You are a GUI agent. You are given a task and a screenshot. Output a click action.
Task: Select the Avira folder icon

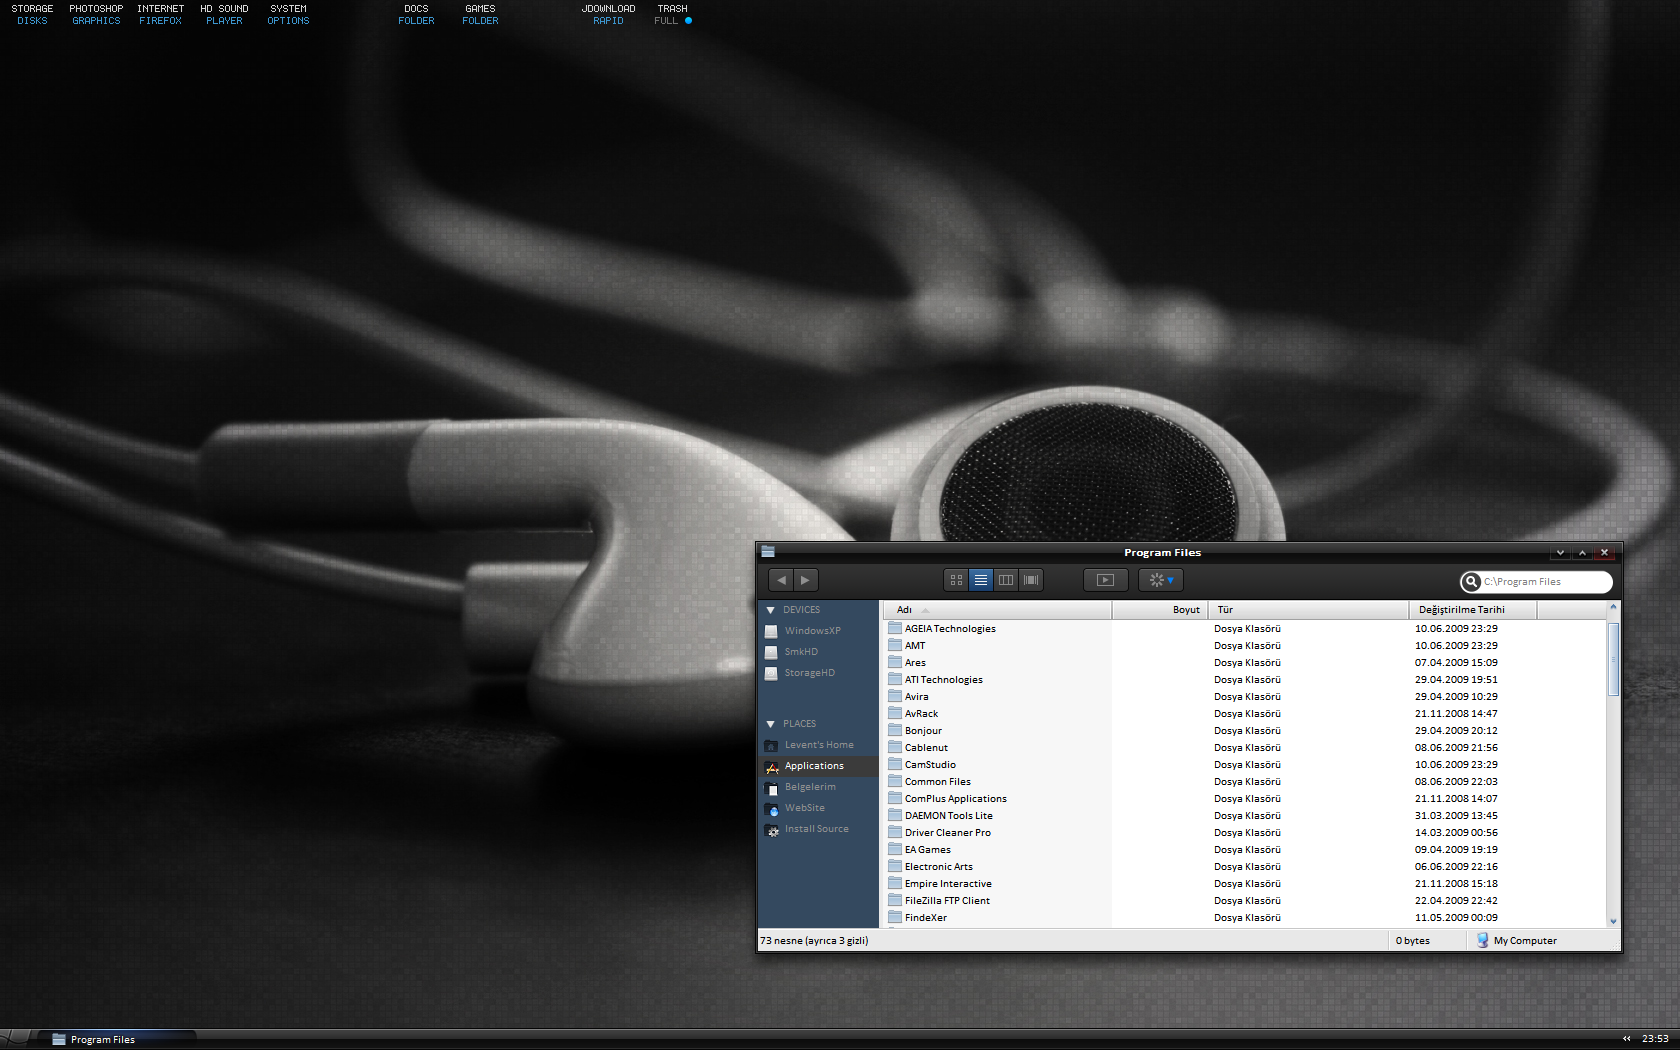point(895,696)
